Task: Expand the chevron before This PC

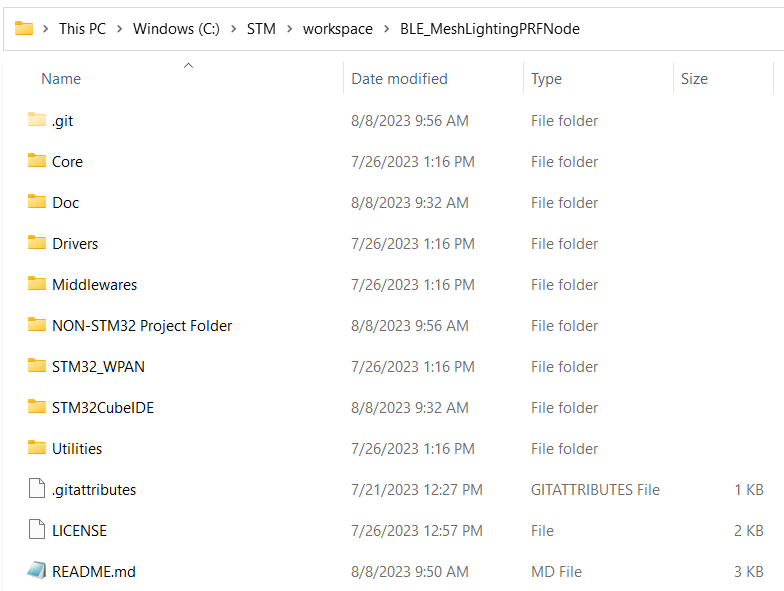Action: [x=46, y=29]
